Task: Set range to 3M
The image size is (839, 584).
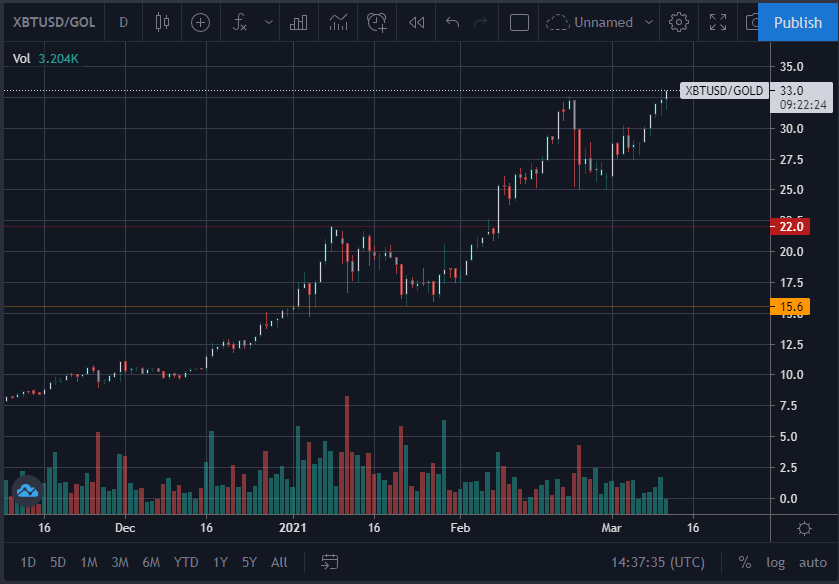Action: pyautogui.click(x=120, y=562)
